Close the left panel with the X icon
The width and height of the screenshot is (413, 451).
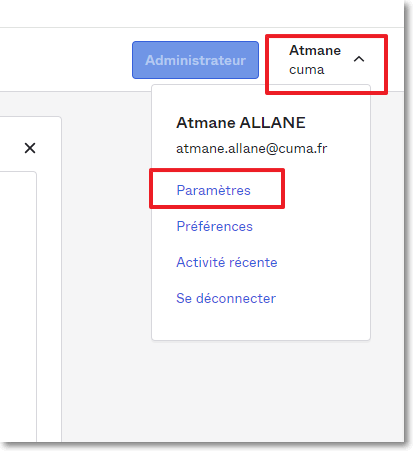pos(30,148)
